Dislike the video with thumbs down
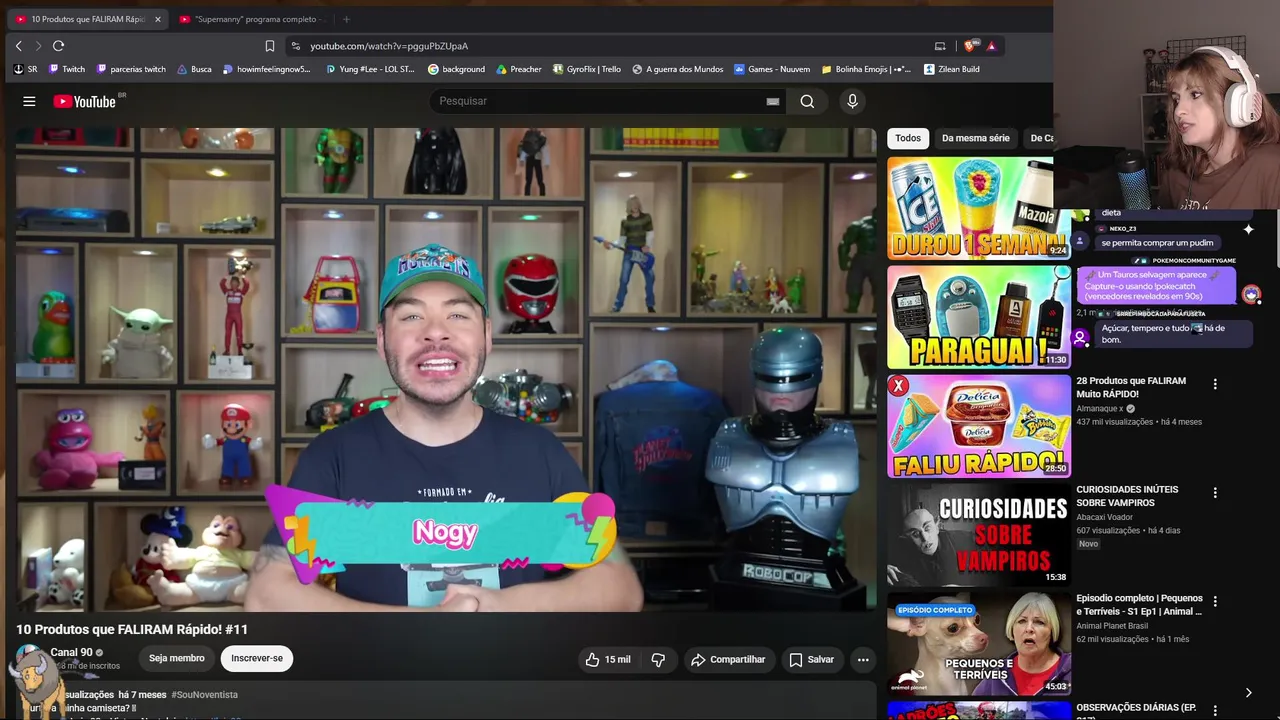Image resolution: width=1280 pixels, height=720 pixels. tap(658, 659)
